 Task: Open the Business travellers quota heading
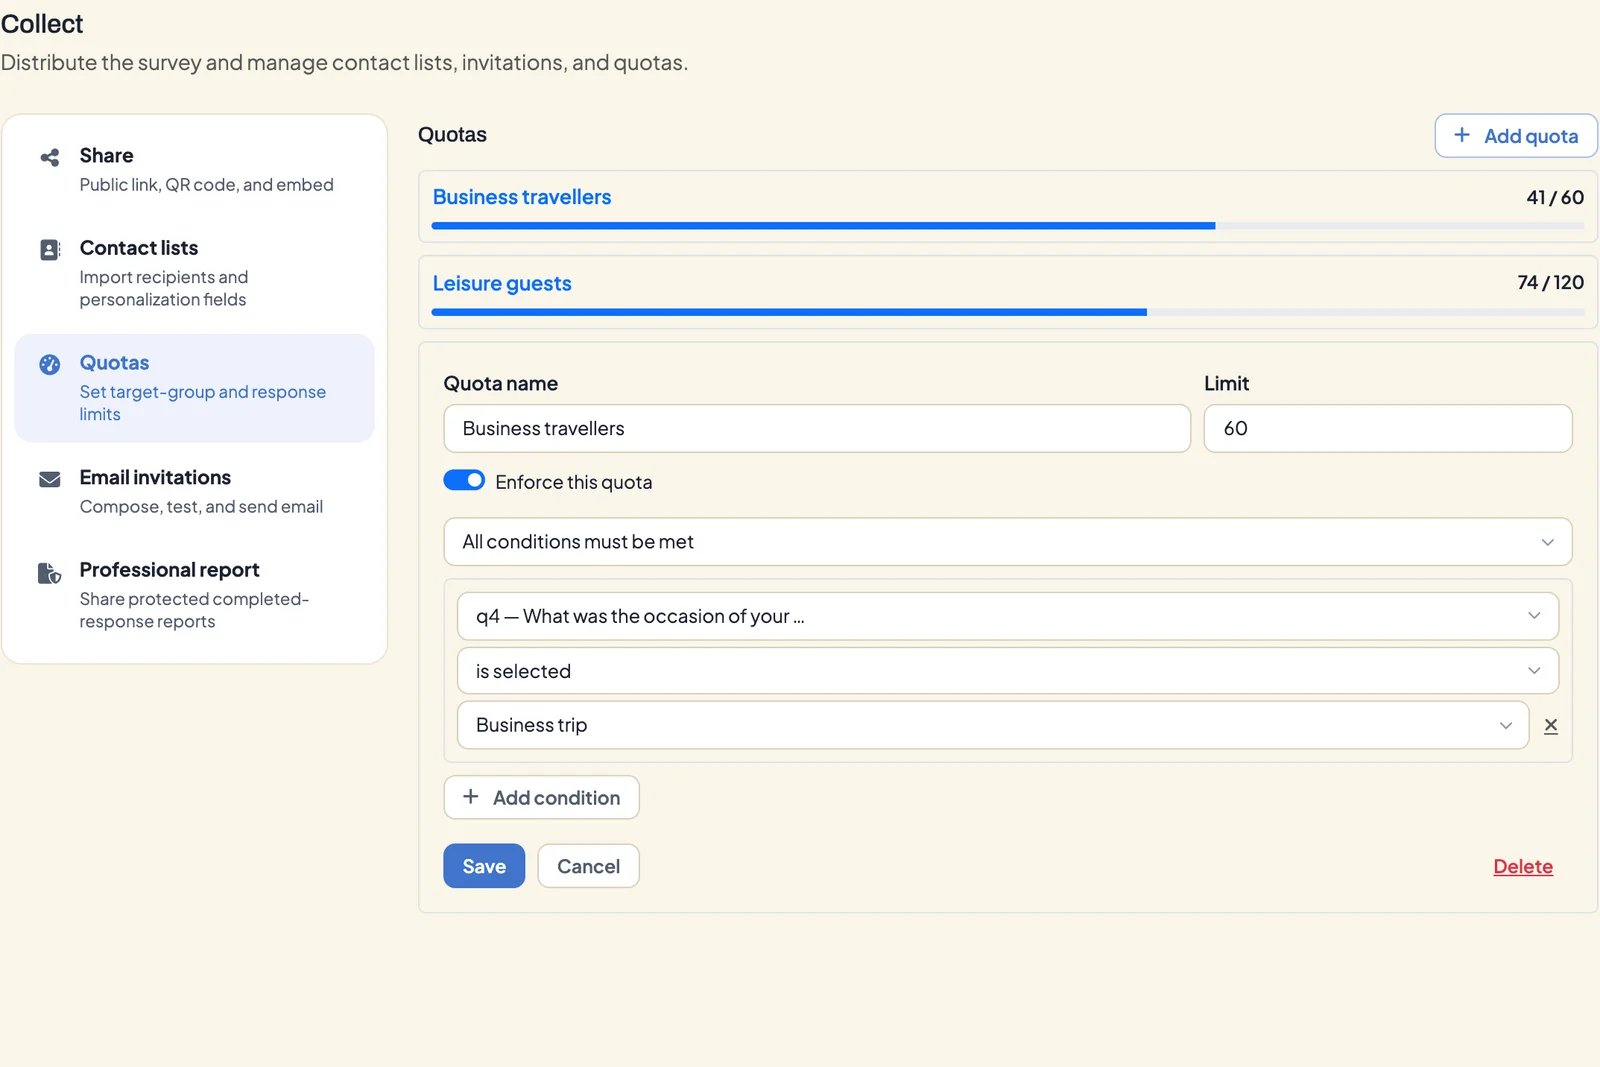point(522,197)
